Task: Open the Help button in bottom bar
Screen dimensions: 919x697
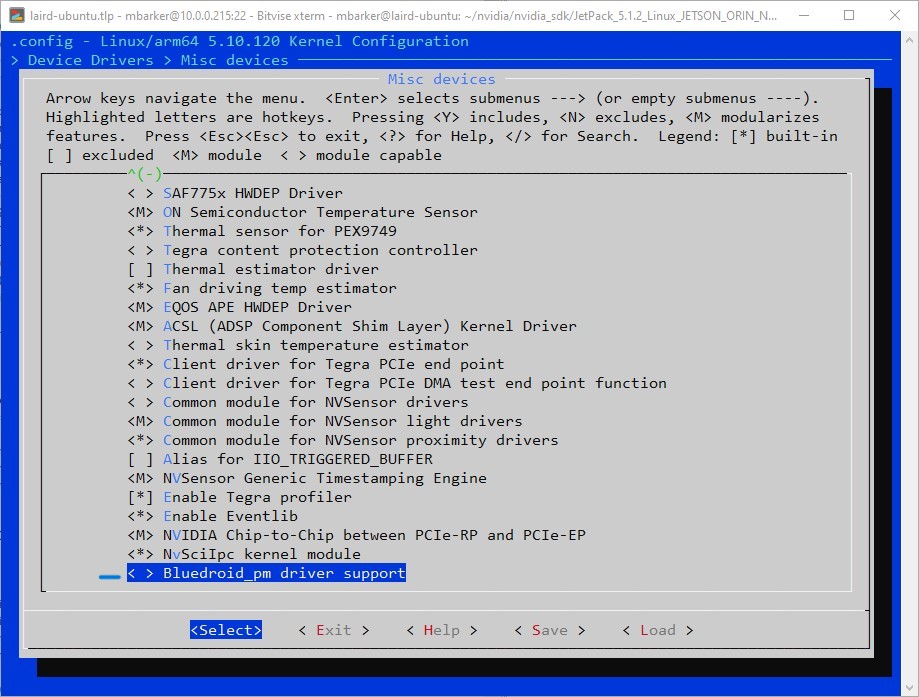Action: (442, 630)
